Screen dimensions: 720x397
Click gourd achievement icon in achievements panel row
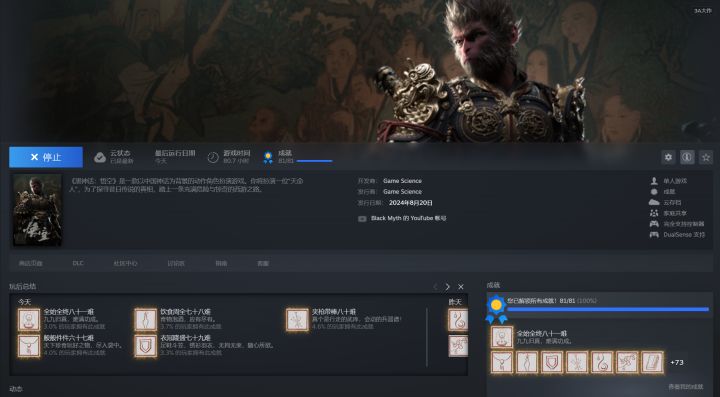pos(602,362)
